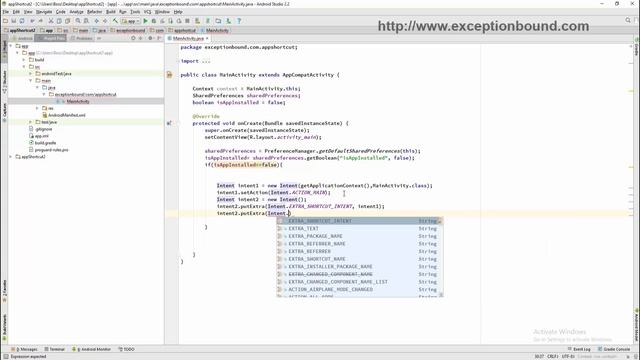This screenshot has height=360, width=640.
Task: Click the Synchronize toolbar icon
Action: [22, 21]
